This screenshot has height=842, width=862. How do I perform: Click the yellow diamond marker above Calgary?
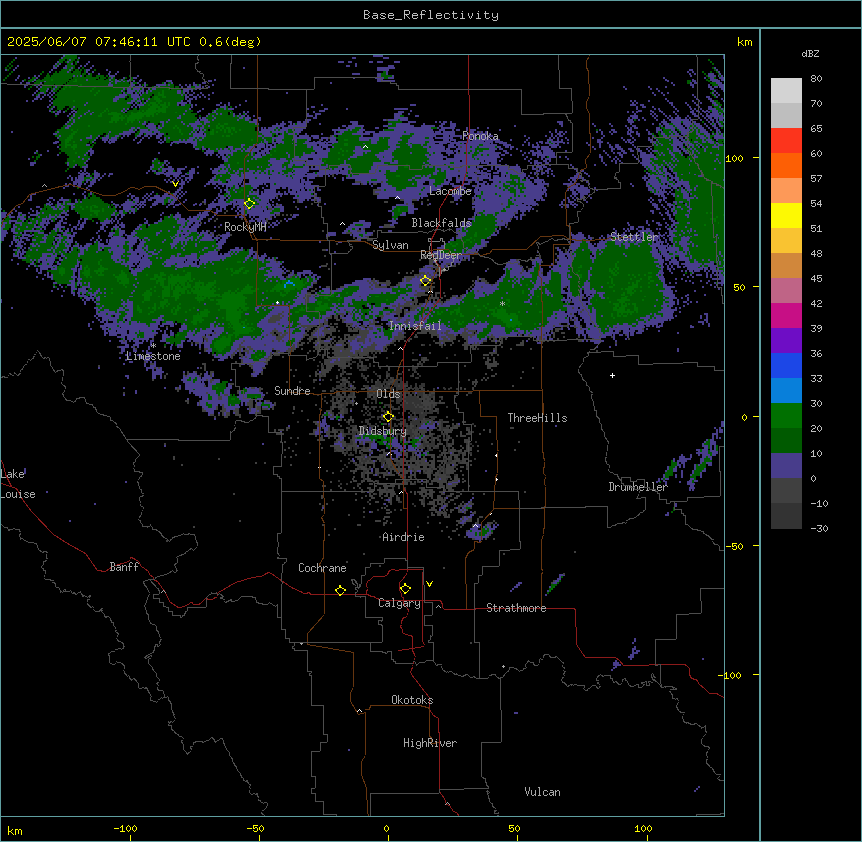(405, 589)
